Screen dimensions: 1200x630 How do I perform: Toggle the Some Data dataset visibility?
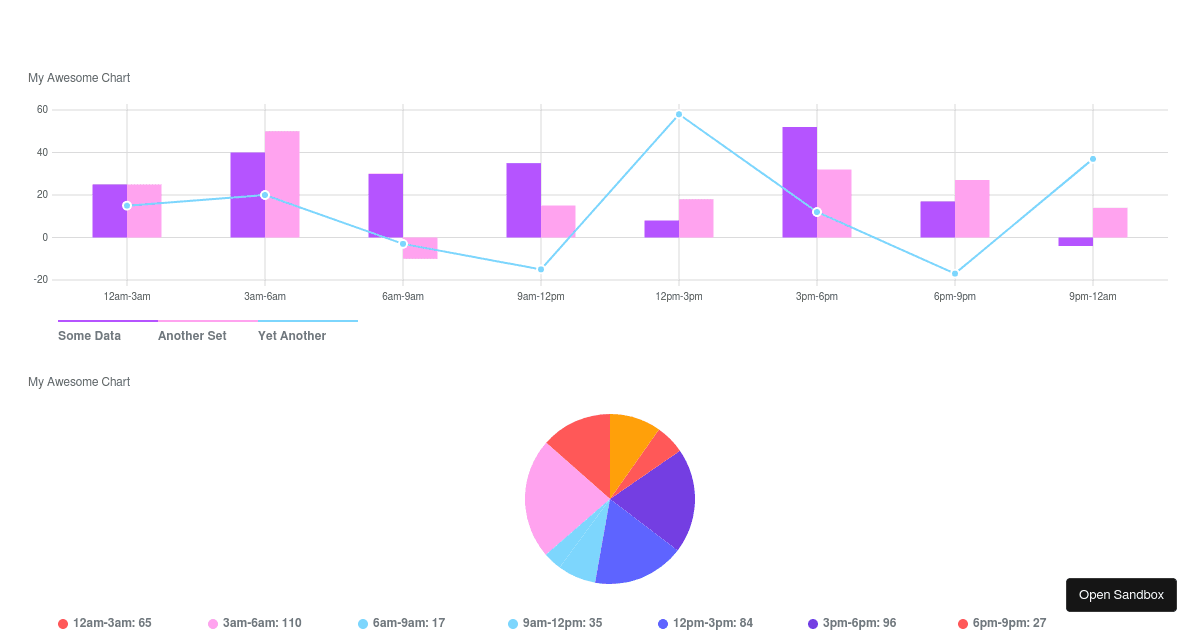[89, 335]
